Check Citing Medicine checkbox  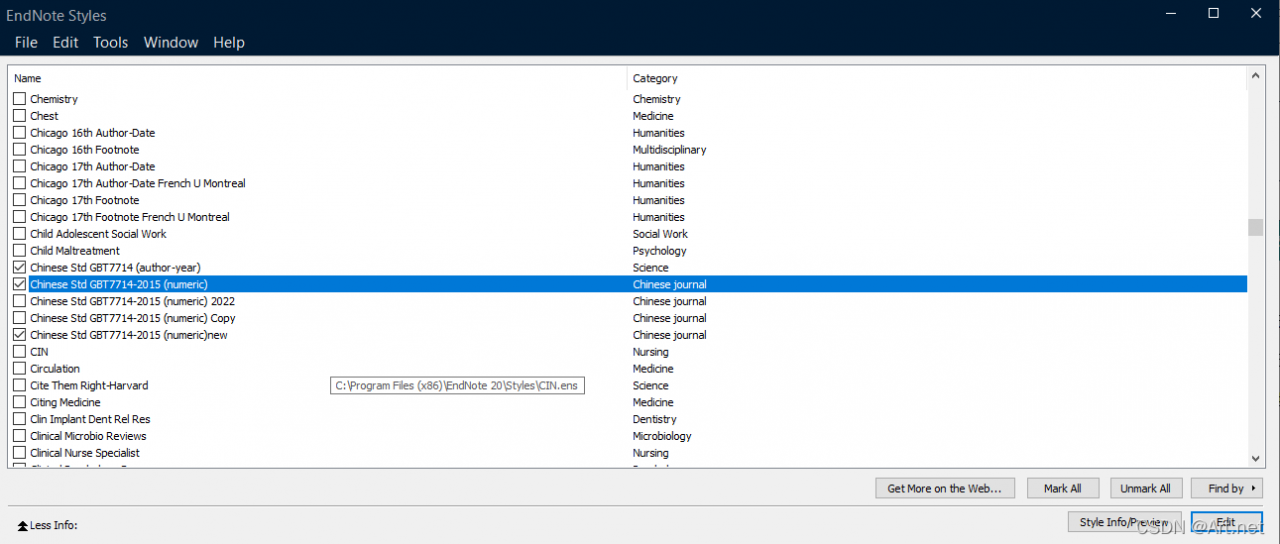[x=19, y=402]
